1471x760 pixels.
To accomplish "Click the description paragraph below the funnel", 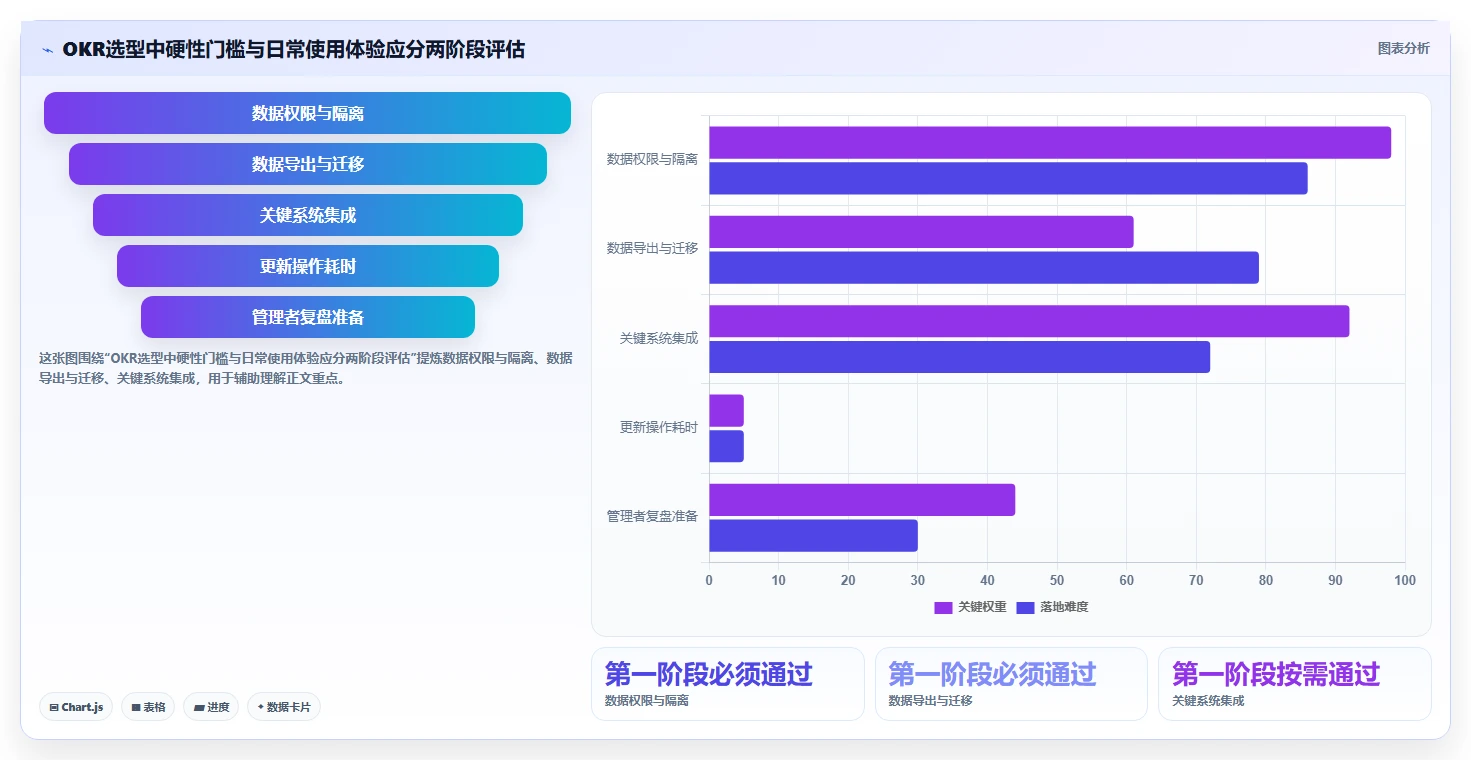I will [306, 368].
